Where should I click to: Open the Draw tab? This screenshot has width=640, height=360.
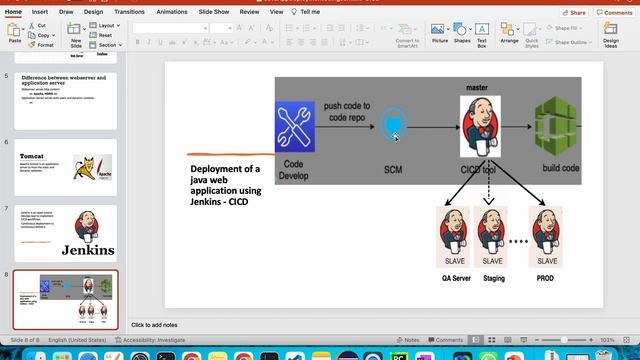tap(66, 12)
